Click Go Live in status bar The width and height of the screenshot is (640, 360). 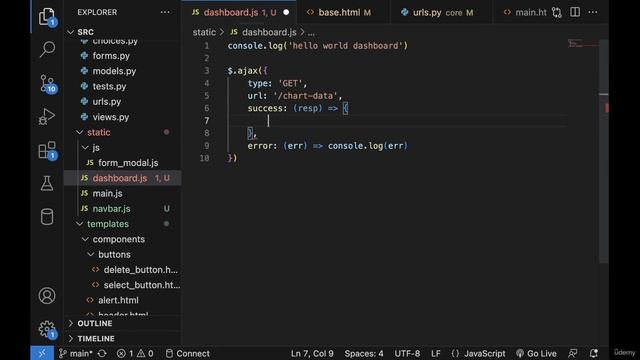tap(536, 353)
